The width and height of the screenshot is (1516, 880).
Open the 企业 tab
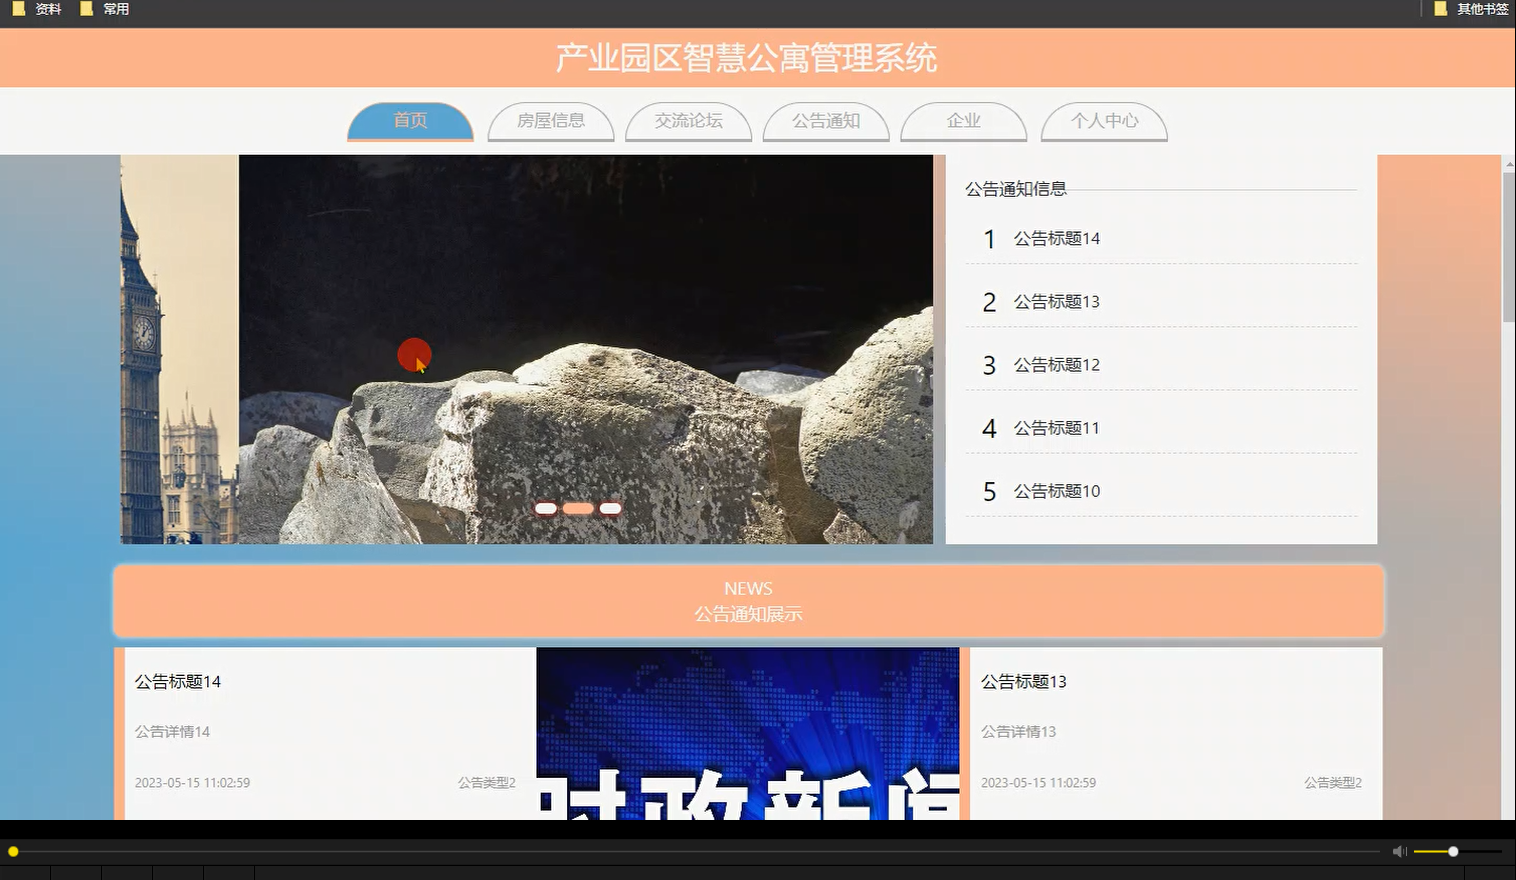(x=963, y=120)
